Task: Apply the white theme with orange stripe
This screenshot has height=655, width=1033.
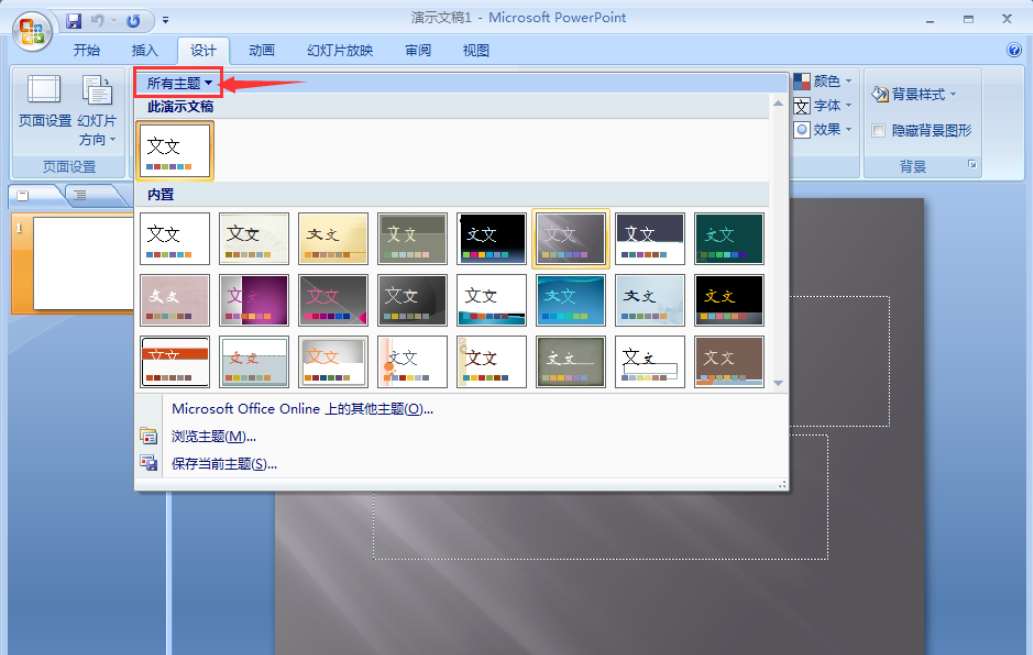Action: point(412,362)
